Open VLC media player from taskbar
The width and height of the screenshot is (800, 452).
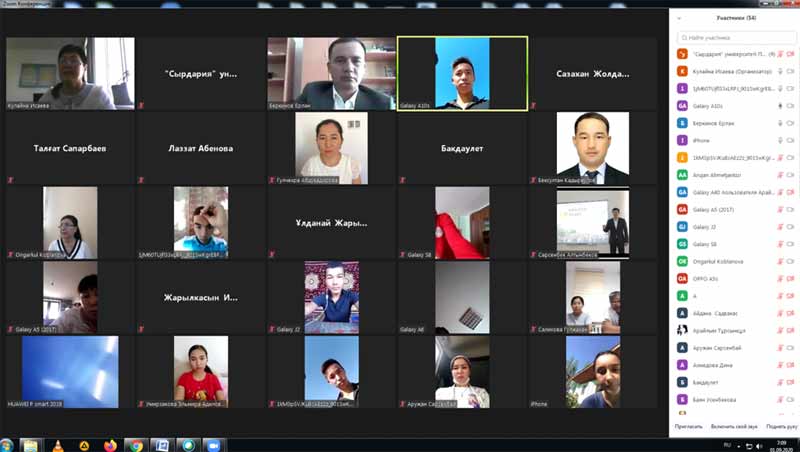point(56,445)
